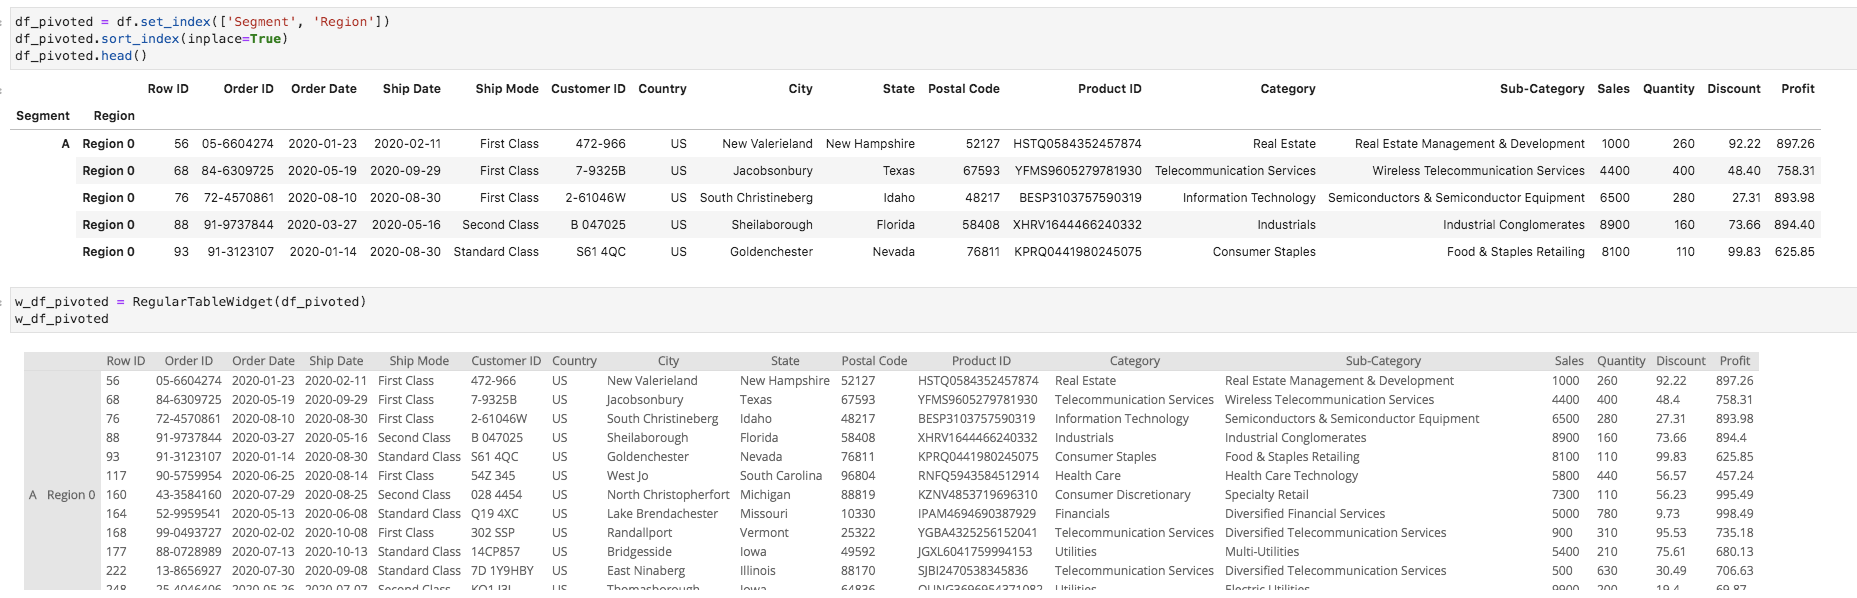Click the 'Multi-Utilities' sub-category cell
This screenshot has width=1857, height=598.
point(1262,552)
